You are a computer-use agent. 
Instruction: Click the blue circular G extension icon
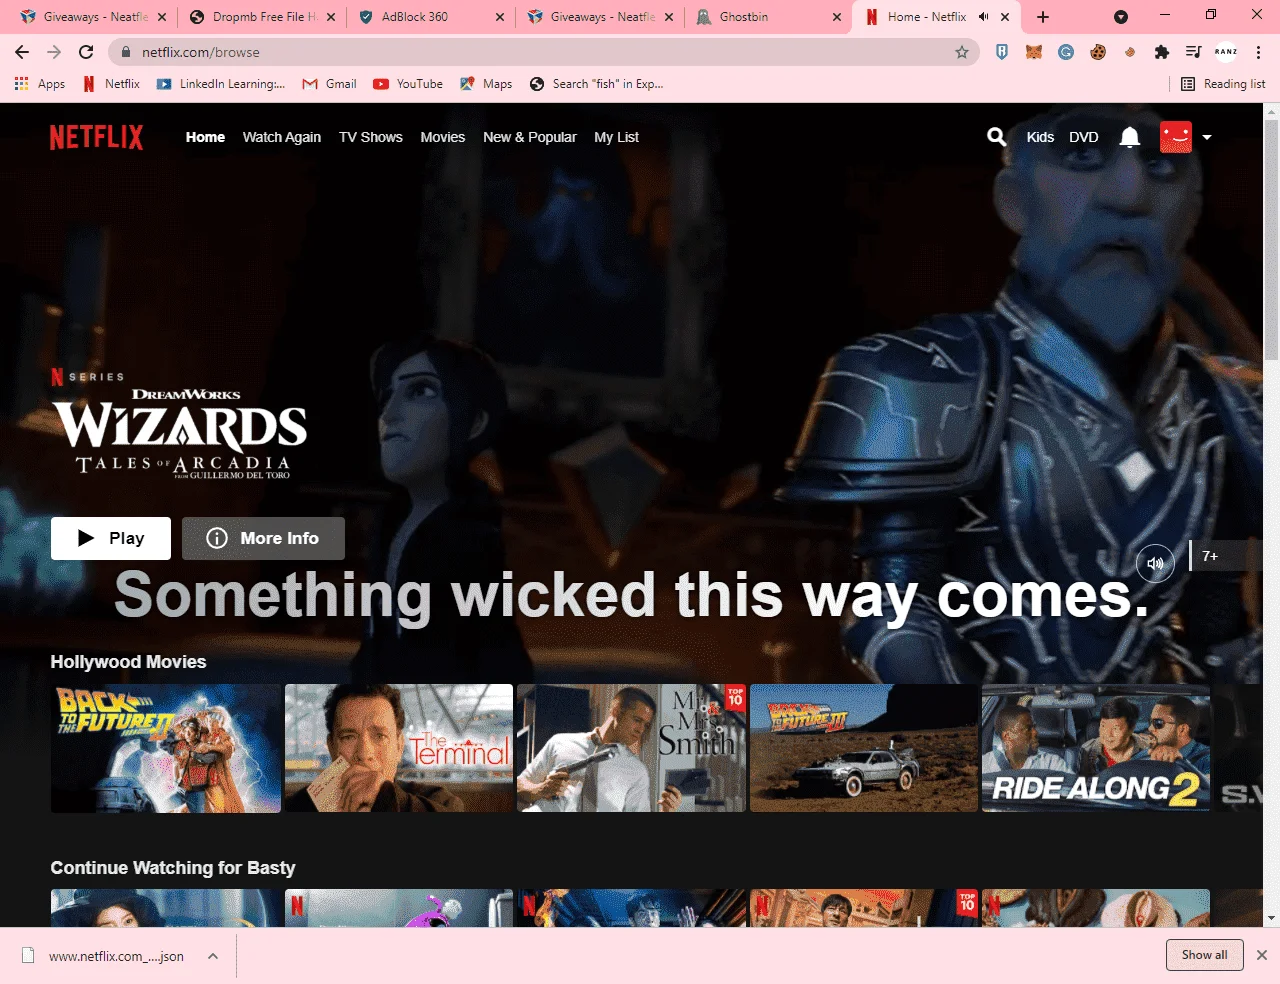click(x=1066, y=52)
